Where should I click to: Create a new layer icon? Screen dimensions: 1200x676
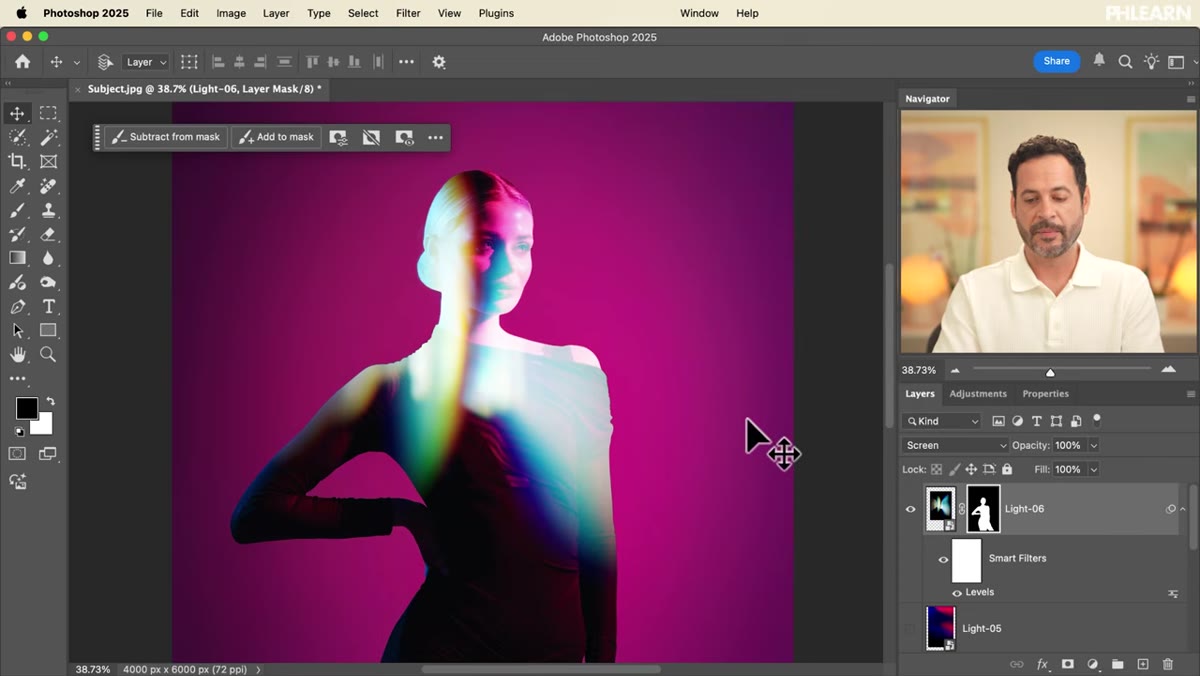pos(1143,664)
